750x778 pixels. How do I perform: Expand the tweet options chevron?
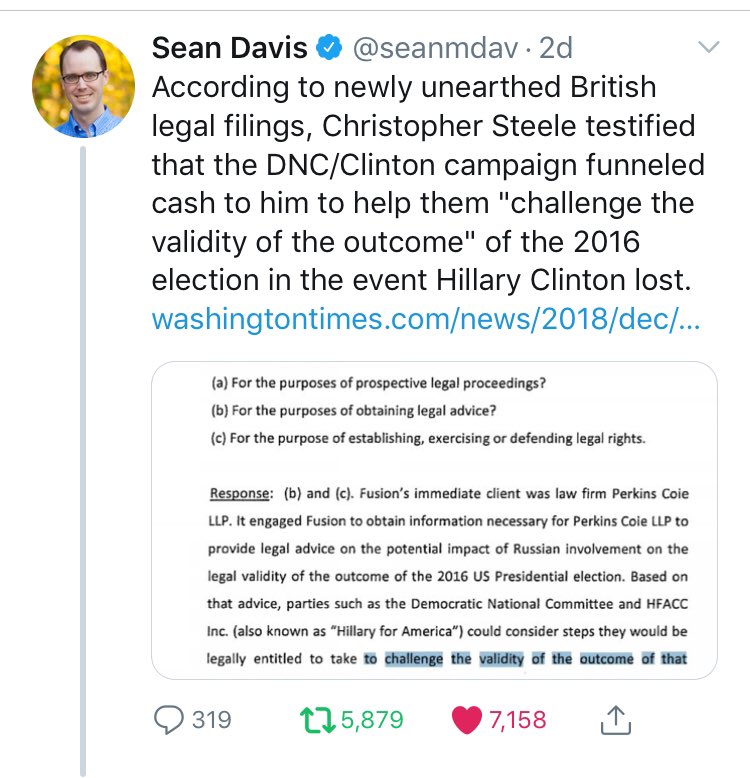[x=707, y=47]
